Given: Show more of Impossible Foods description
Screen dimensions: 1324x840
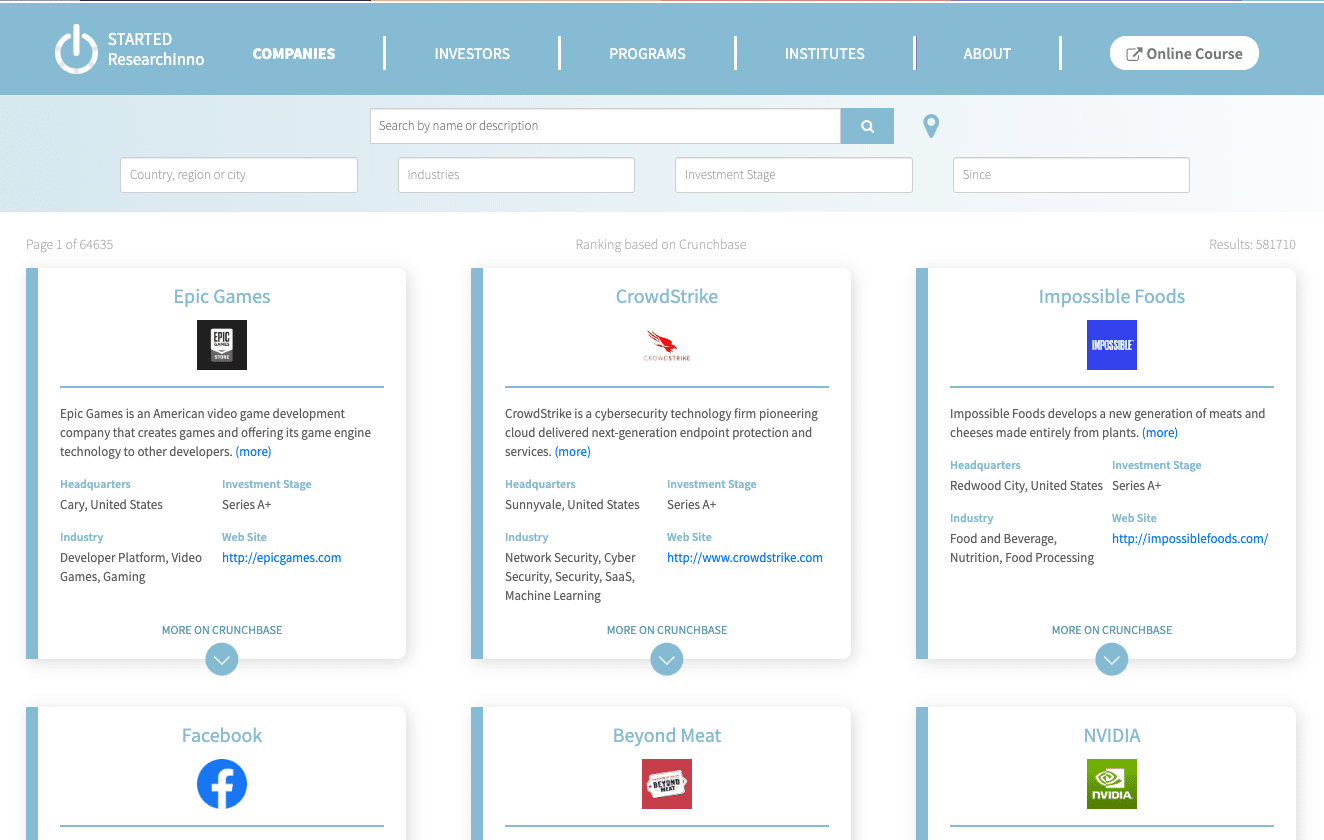Looking at the screenshot, I should click(x=1160, y=433).
